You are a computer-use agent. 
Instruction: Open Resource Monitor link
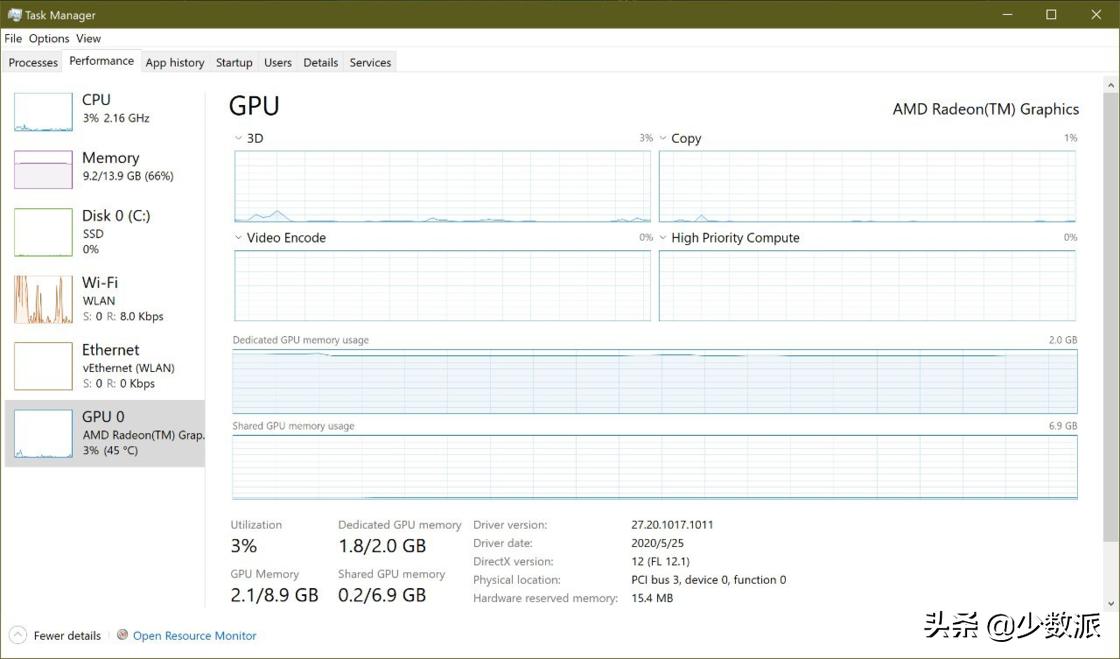point(194,635)
